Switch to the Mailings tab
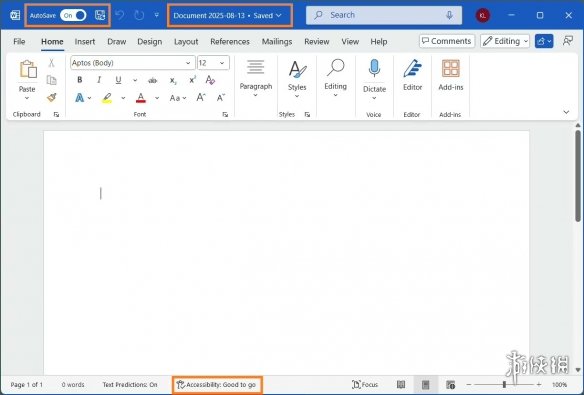This screenshot has width=584, height=395. [277, 42]
